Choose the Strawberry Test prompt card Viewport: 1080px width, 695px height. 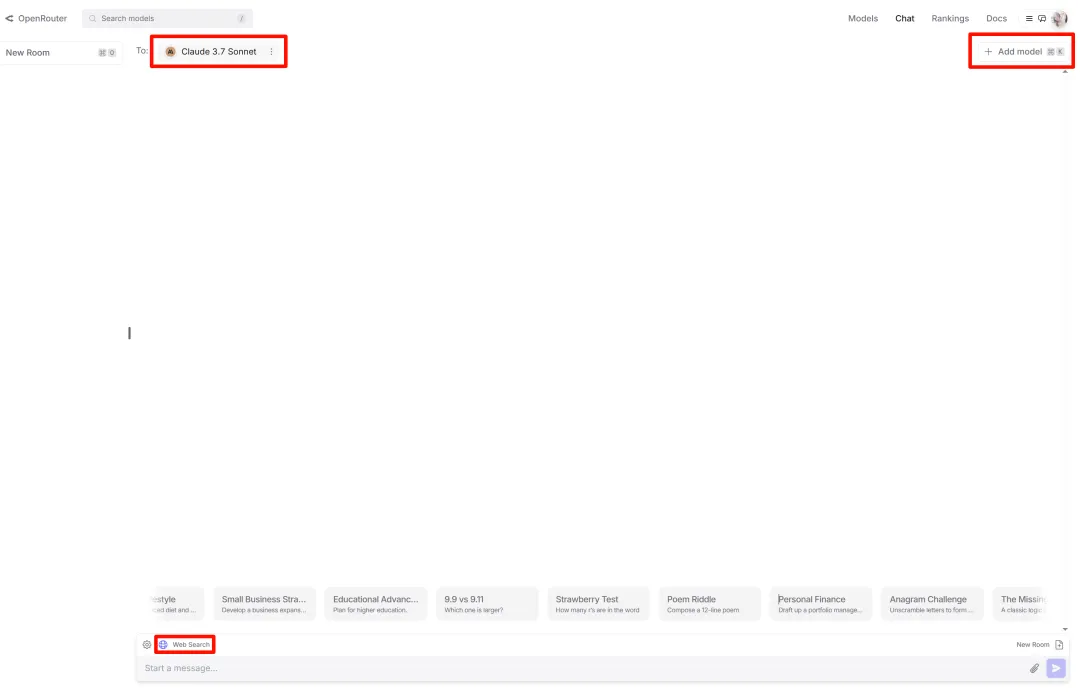[x=598, y=604]
